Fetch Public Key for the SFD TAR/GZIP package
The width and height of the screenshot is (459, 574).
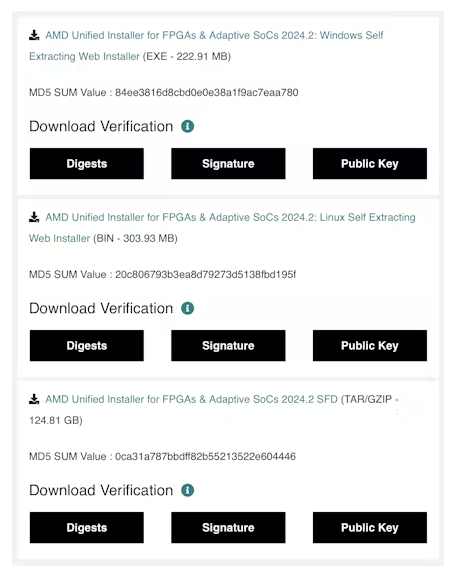[x=370, y=528]
